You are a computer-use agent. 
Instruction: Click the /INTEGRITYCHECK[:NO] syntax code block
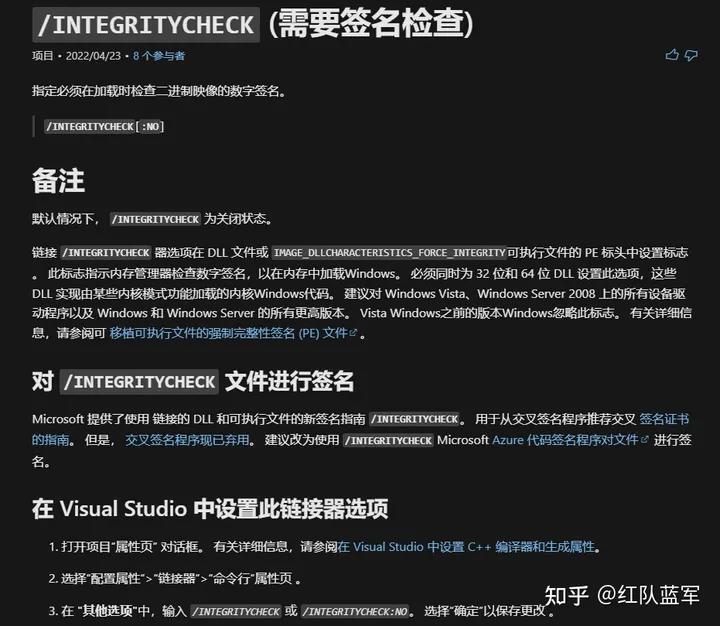point(105,126)
